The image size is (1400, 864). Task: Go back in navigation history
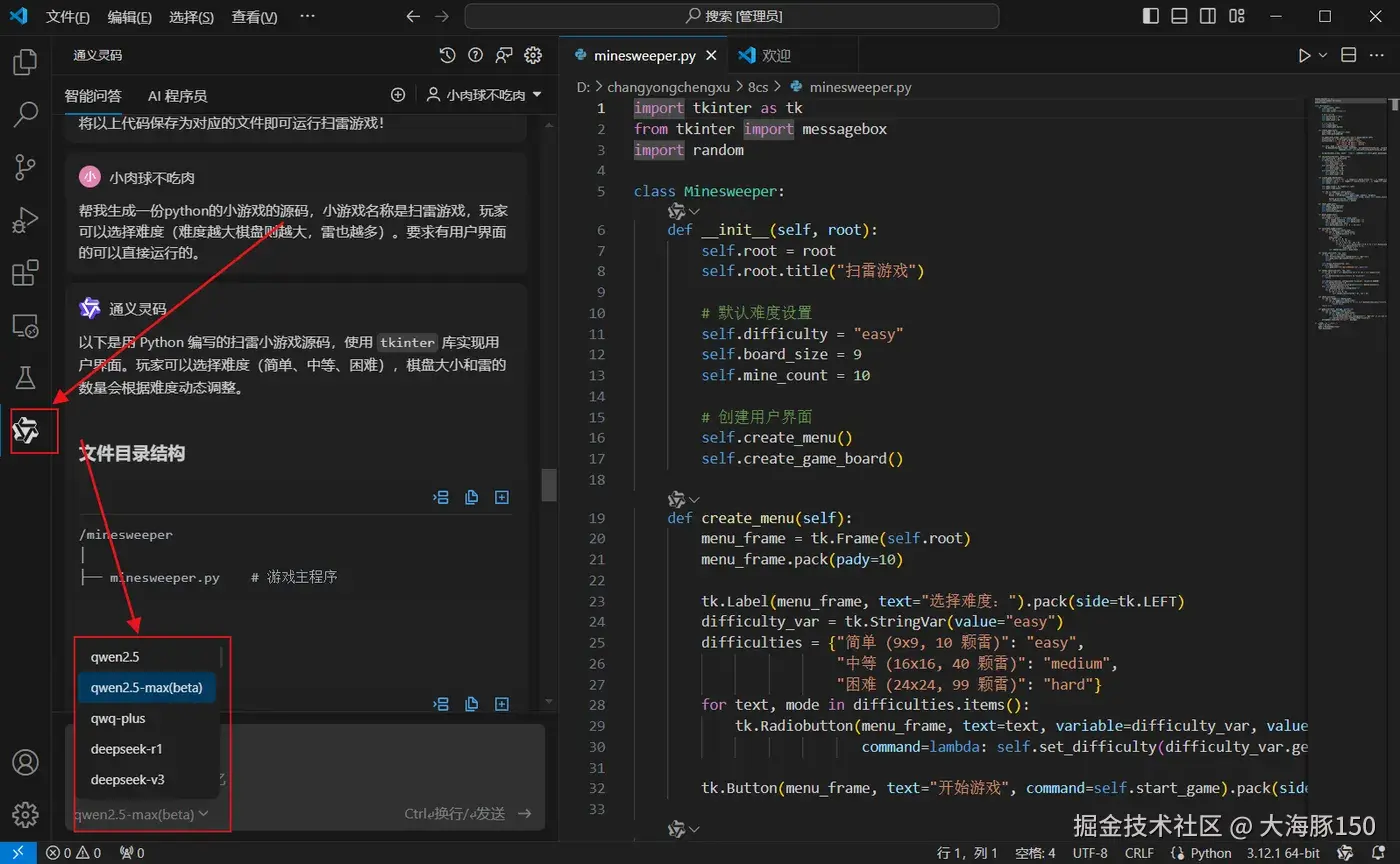tap(413, 16)
